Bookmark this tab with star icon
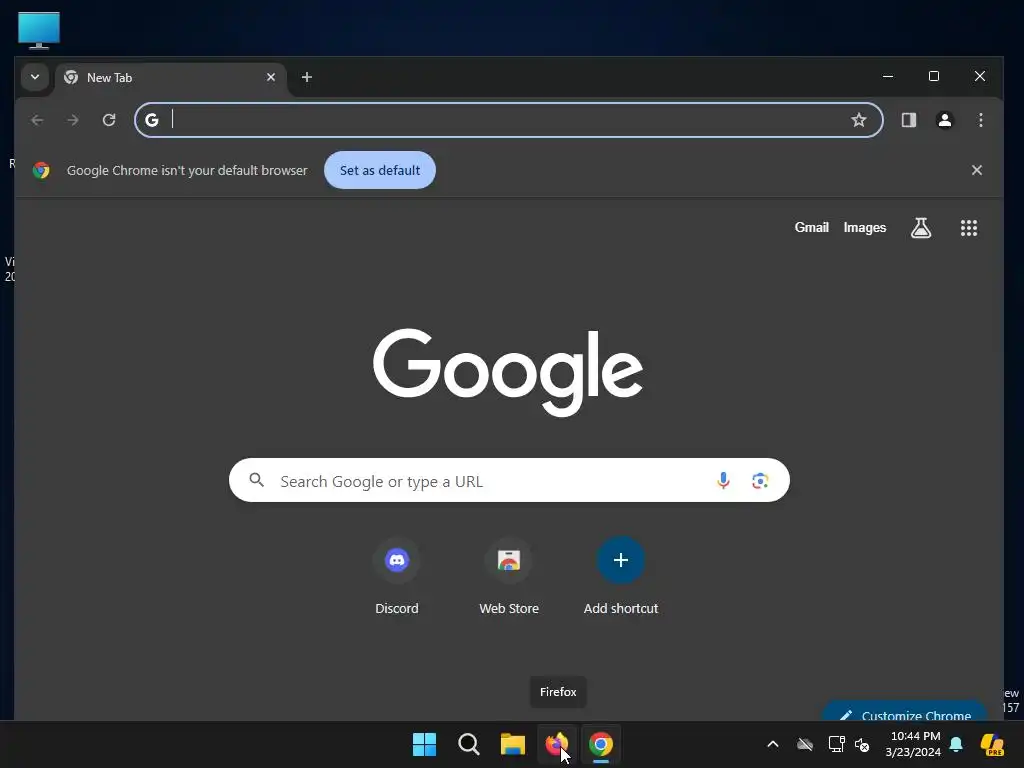Image resolution: width=1024 pixels, height=768 pixels. (x=859, y=120)
